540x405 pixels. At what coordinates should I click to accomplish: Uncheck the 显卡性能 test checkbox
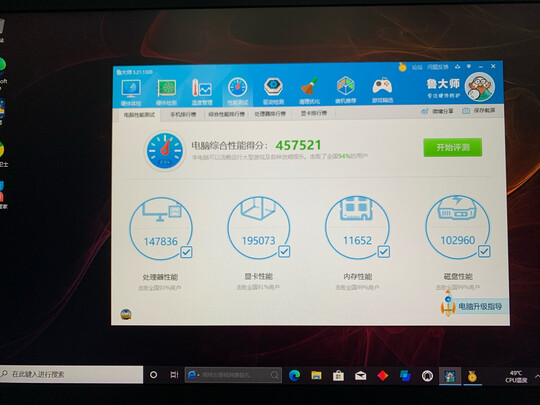pos(284,251)
